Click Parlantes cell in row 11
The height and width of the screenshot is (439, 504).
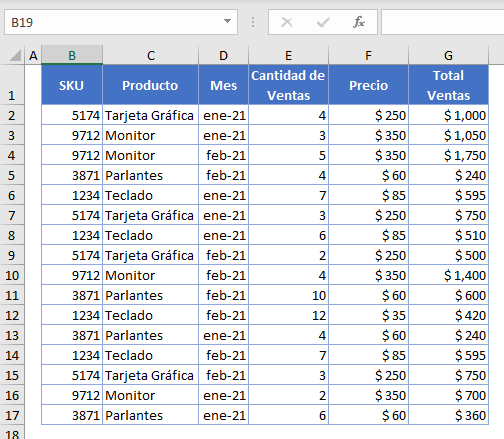pyautogui.click(x=151, y=295)
